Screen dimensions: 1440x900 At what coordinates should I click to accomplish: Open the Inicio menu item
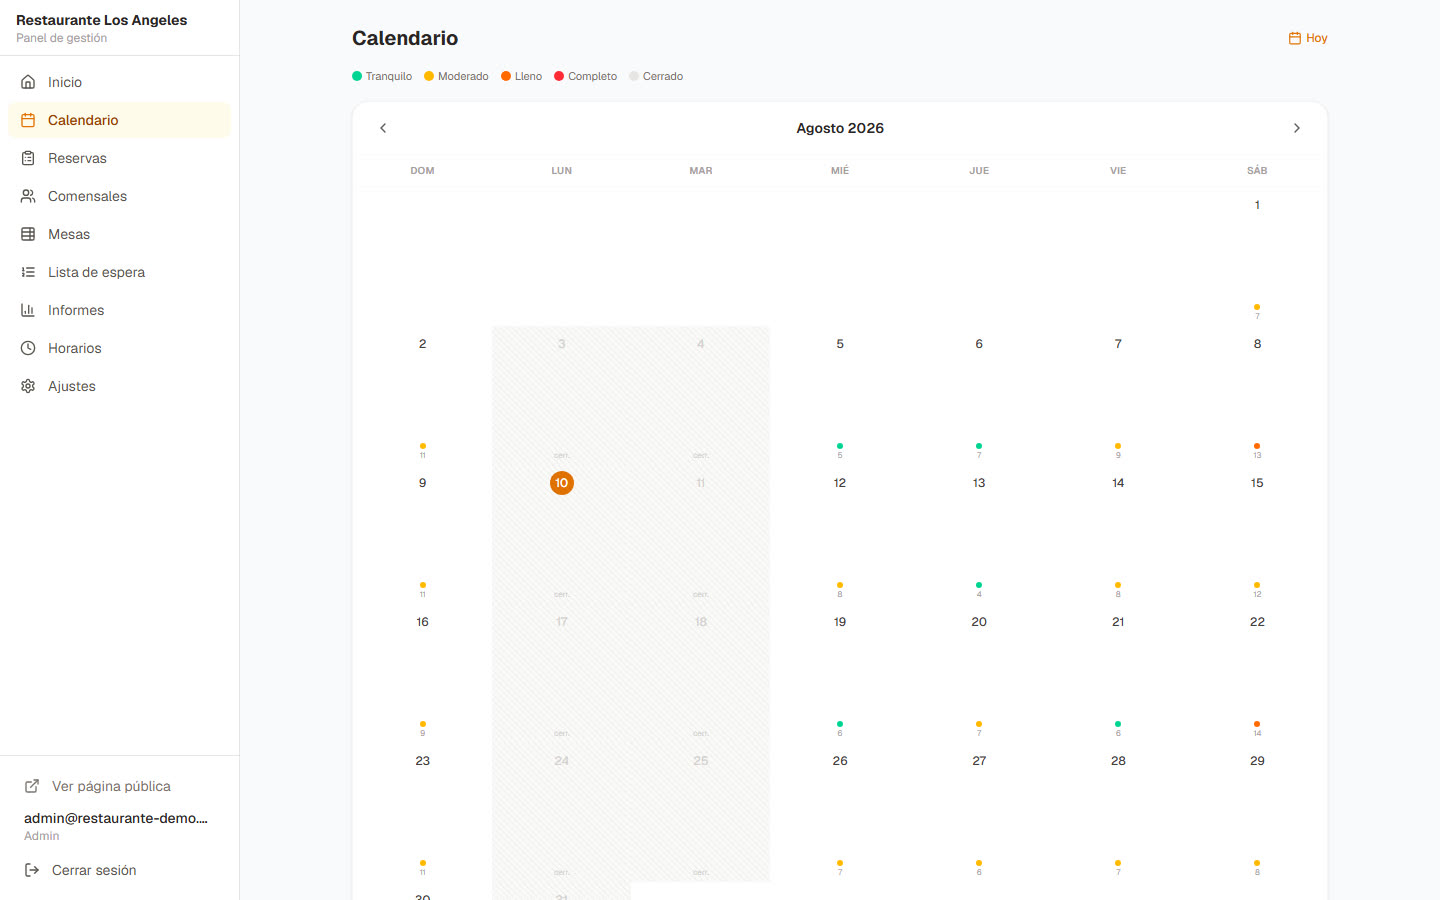click(119, 82)
